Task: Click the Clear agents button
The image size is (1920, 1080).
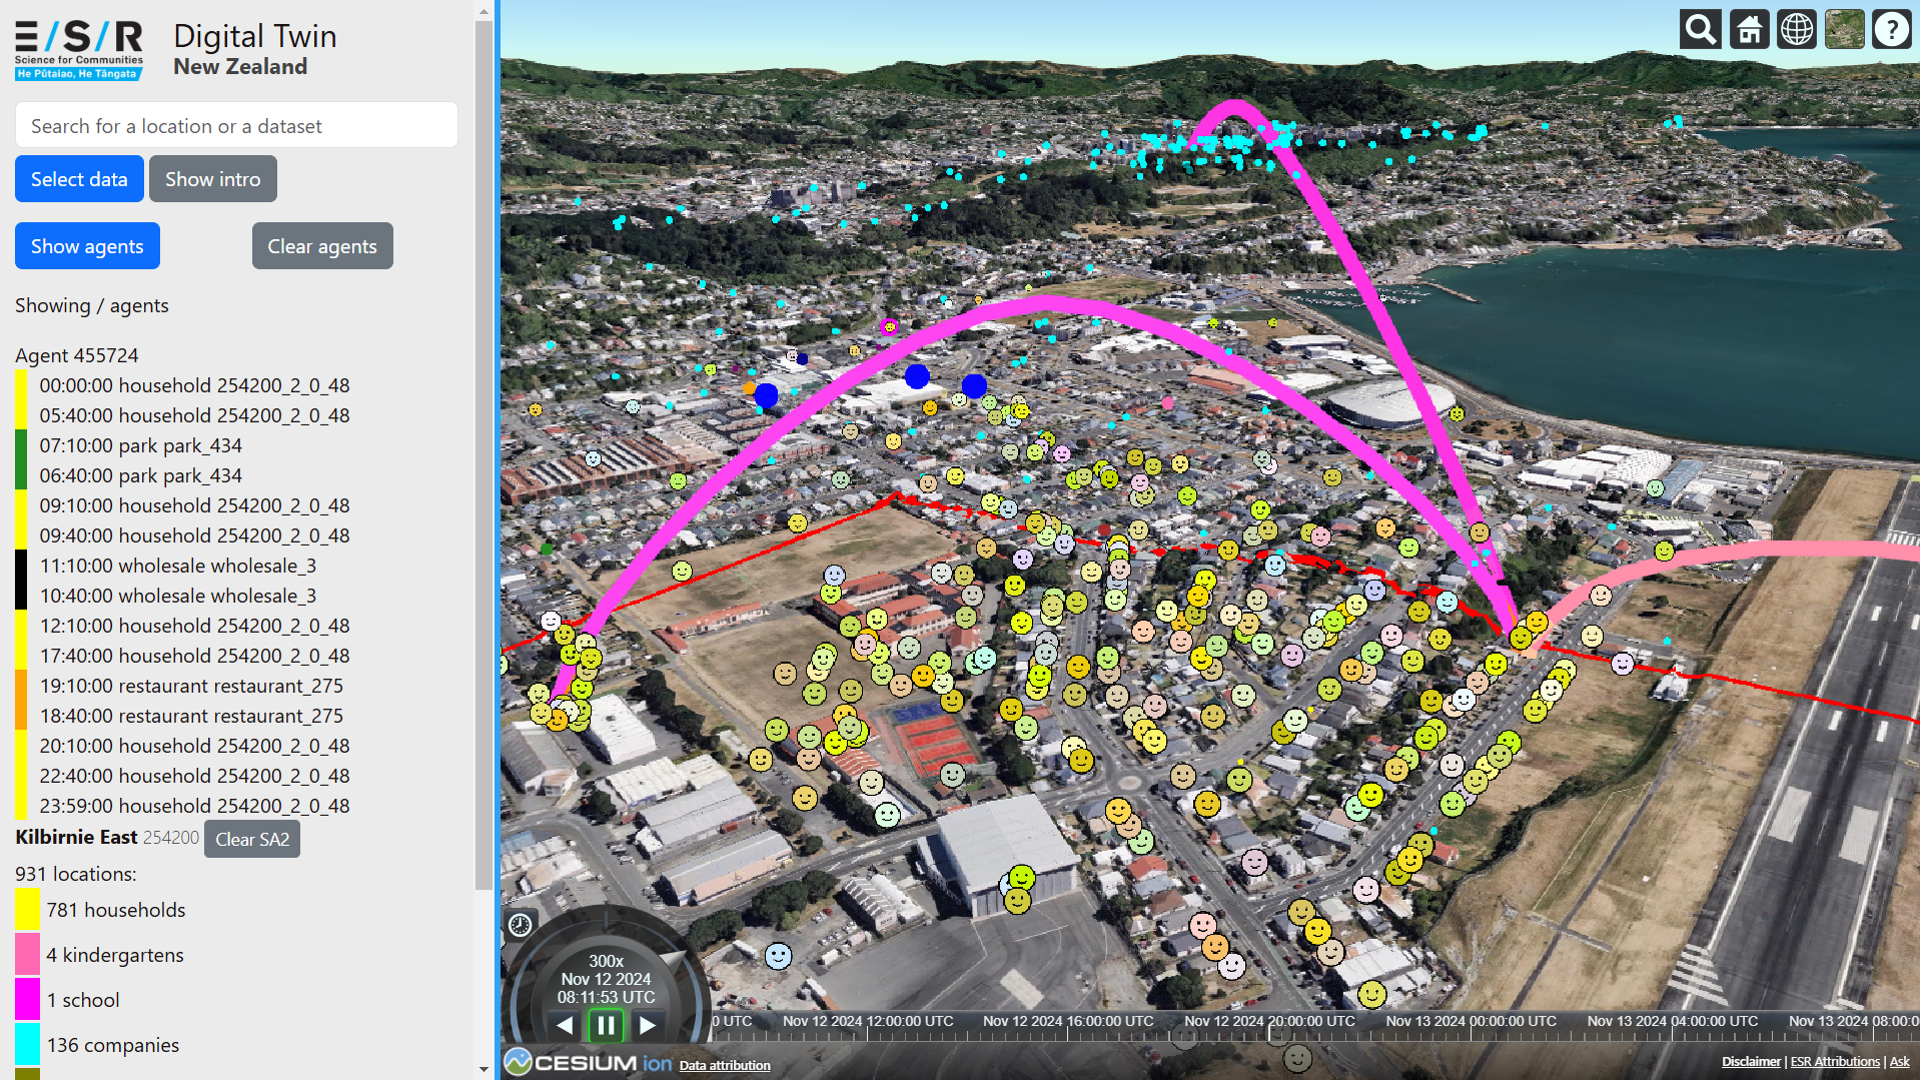Action: click(322, 246)
